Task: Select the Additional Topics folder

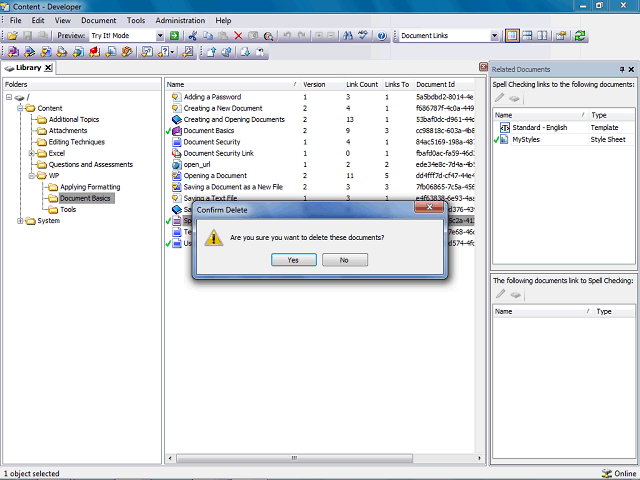Action: 74,120
